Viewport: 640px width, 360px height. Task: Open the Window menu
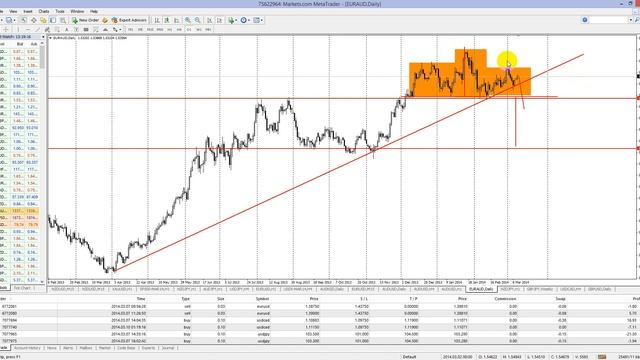(77, 11)
